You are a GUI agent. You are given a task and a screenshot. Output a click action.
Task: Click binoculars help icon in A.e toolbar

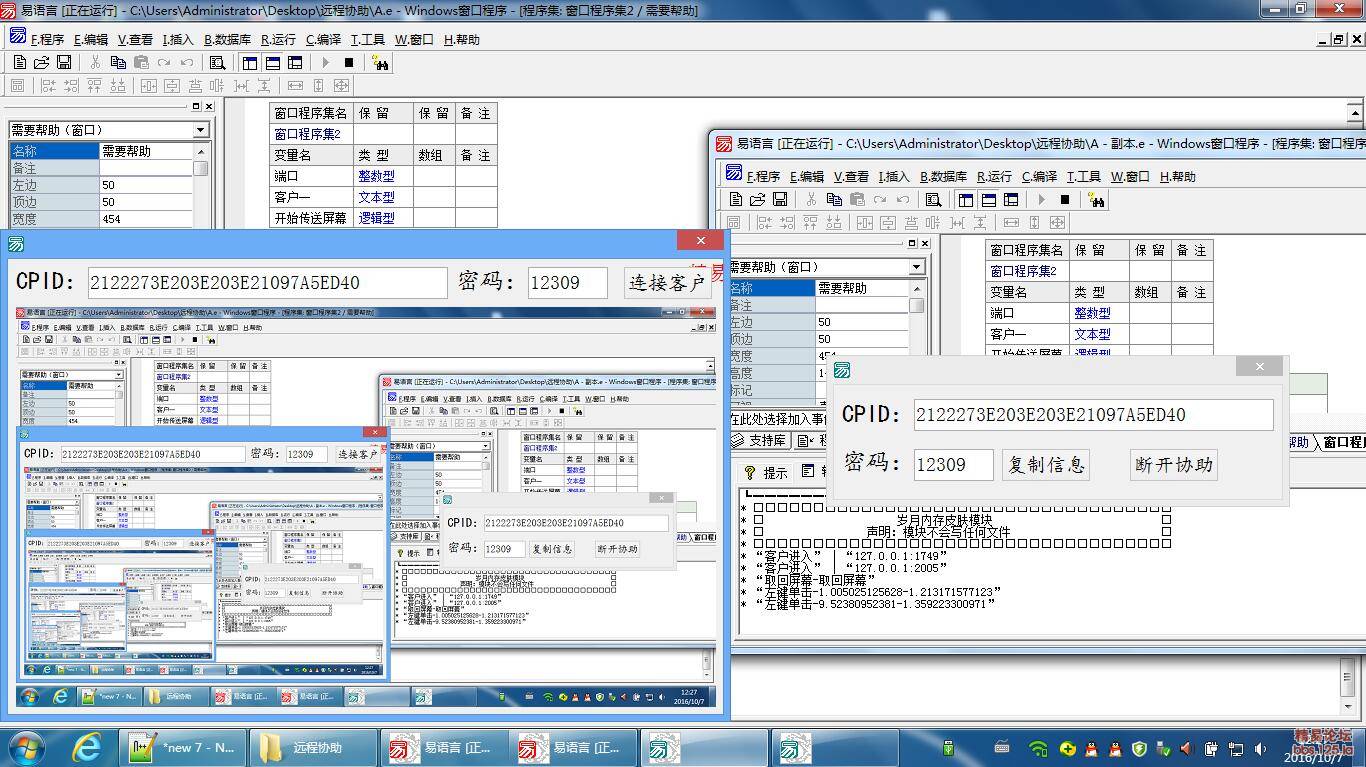380,62
